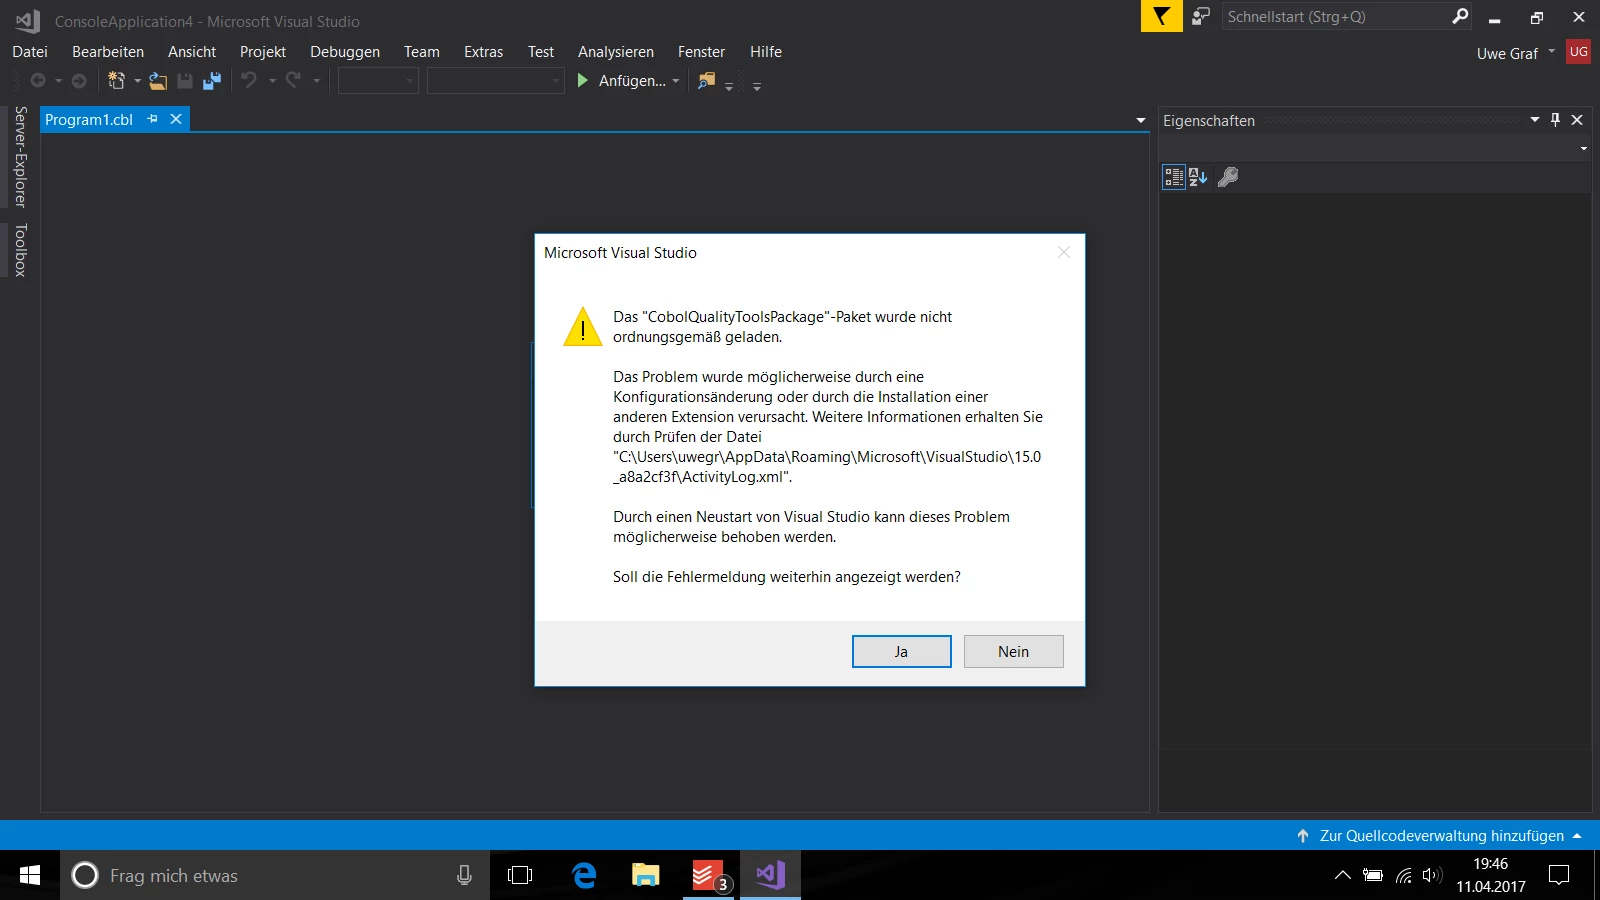Screen dimensions: 1600x900
Task: Click the Find in Files toolbar icon
Action: [707, 81]
